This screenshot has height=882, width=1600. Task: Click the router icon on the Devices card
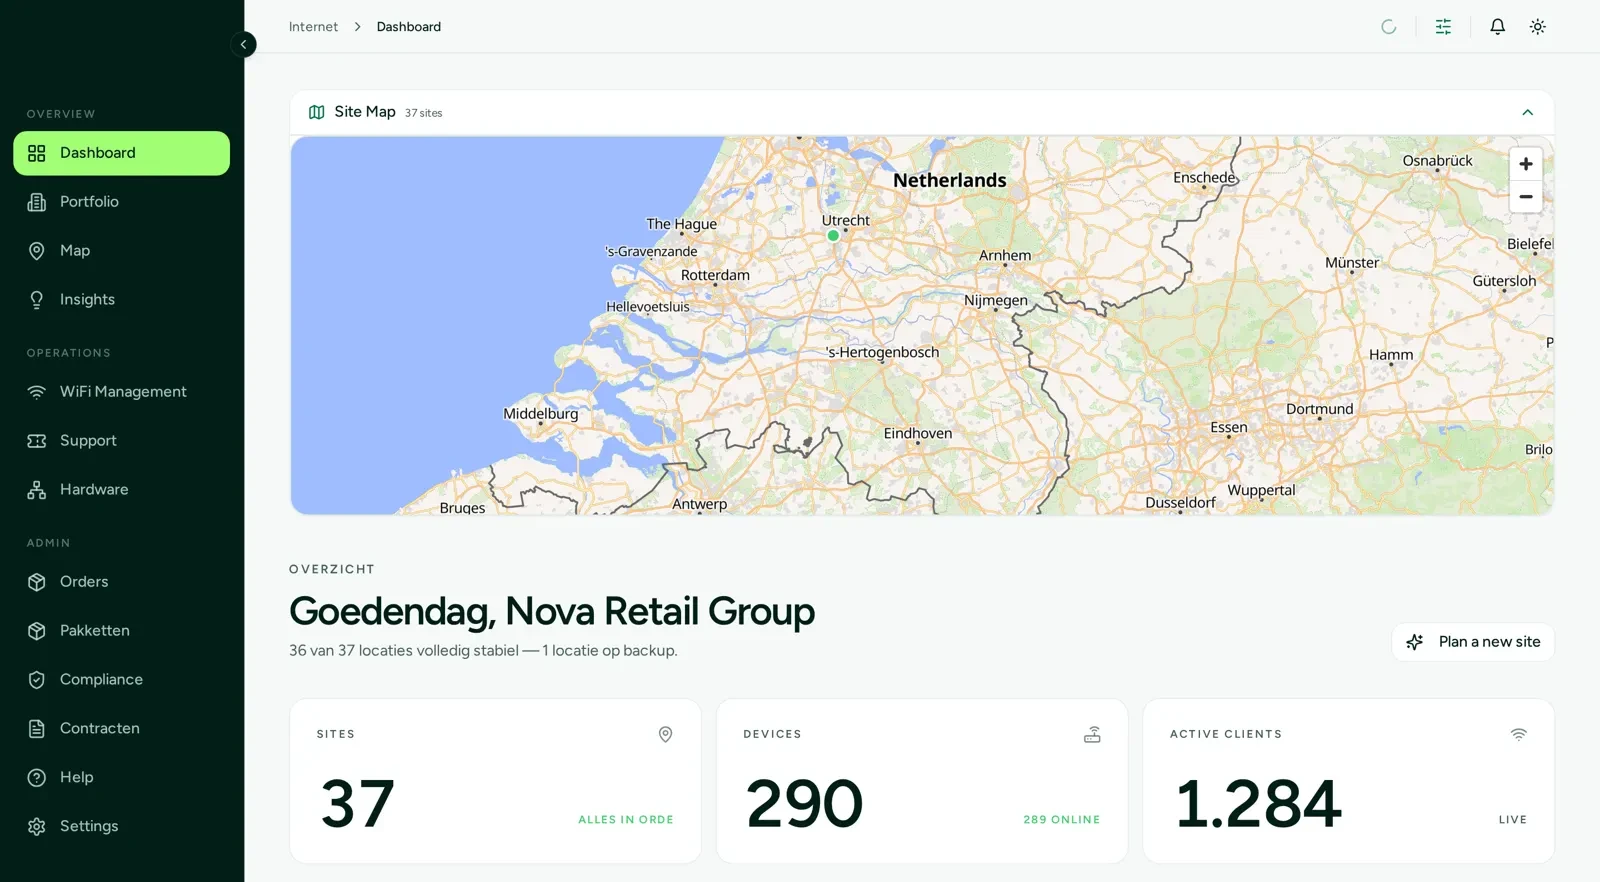1092,735
